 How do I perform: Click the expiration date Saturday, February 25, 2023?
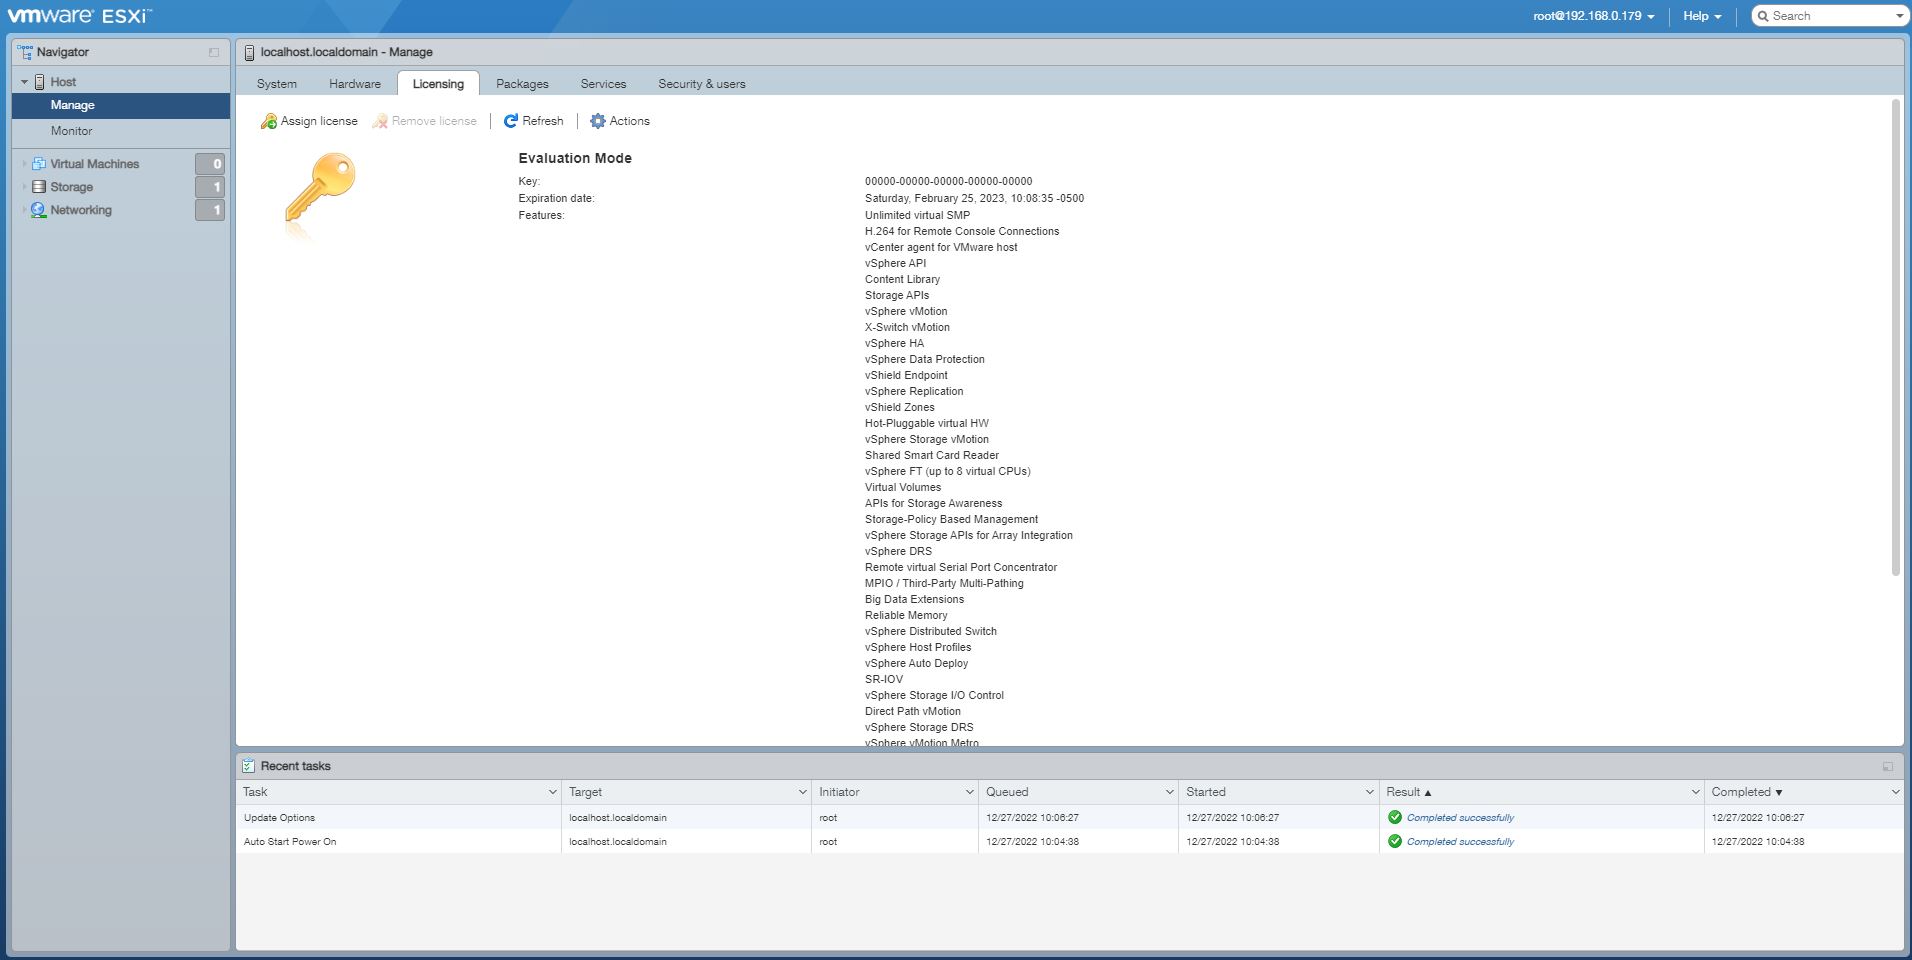pyautogui.click(x=974, y=198)
